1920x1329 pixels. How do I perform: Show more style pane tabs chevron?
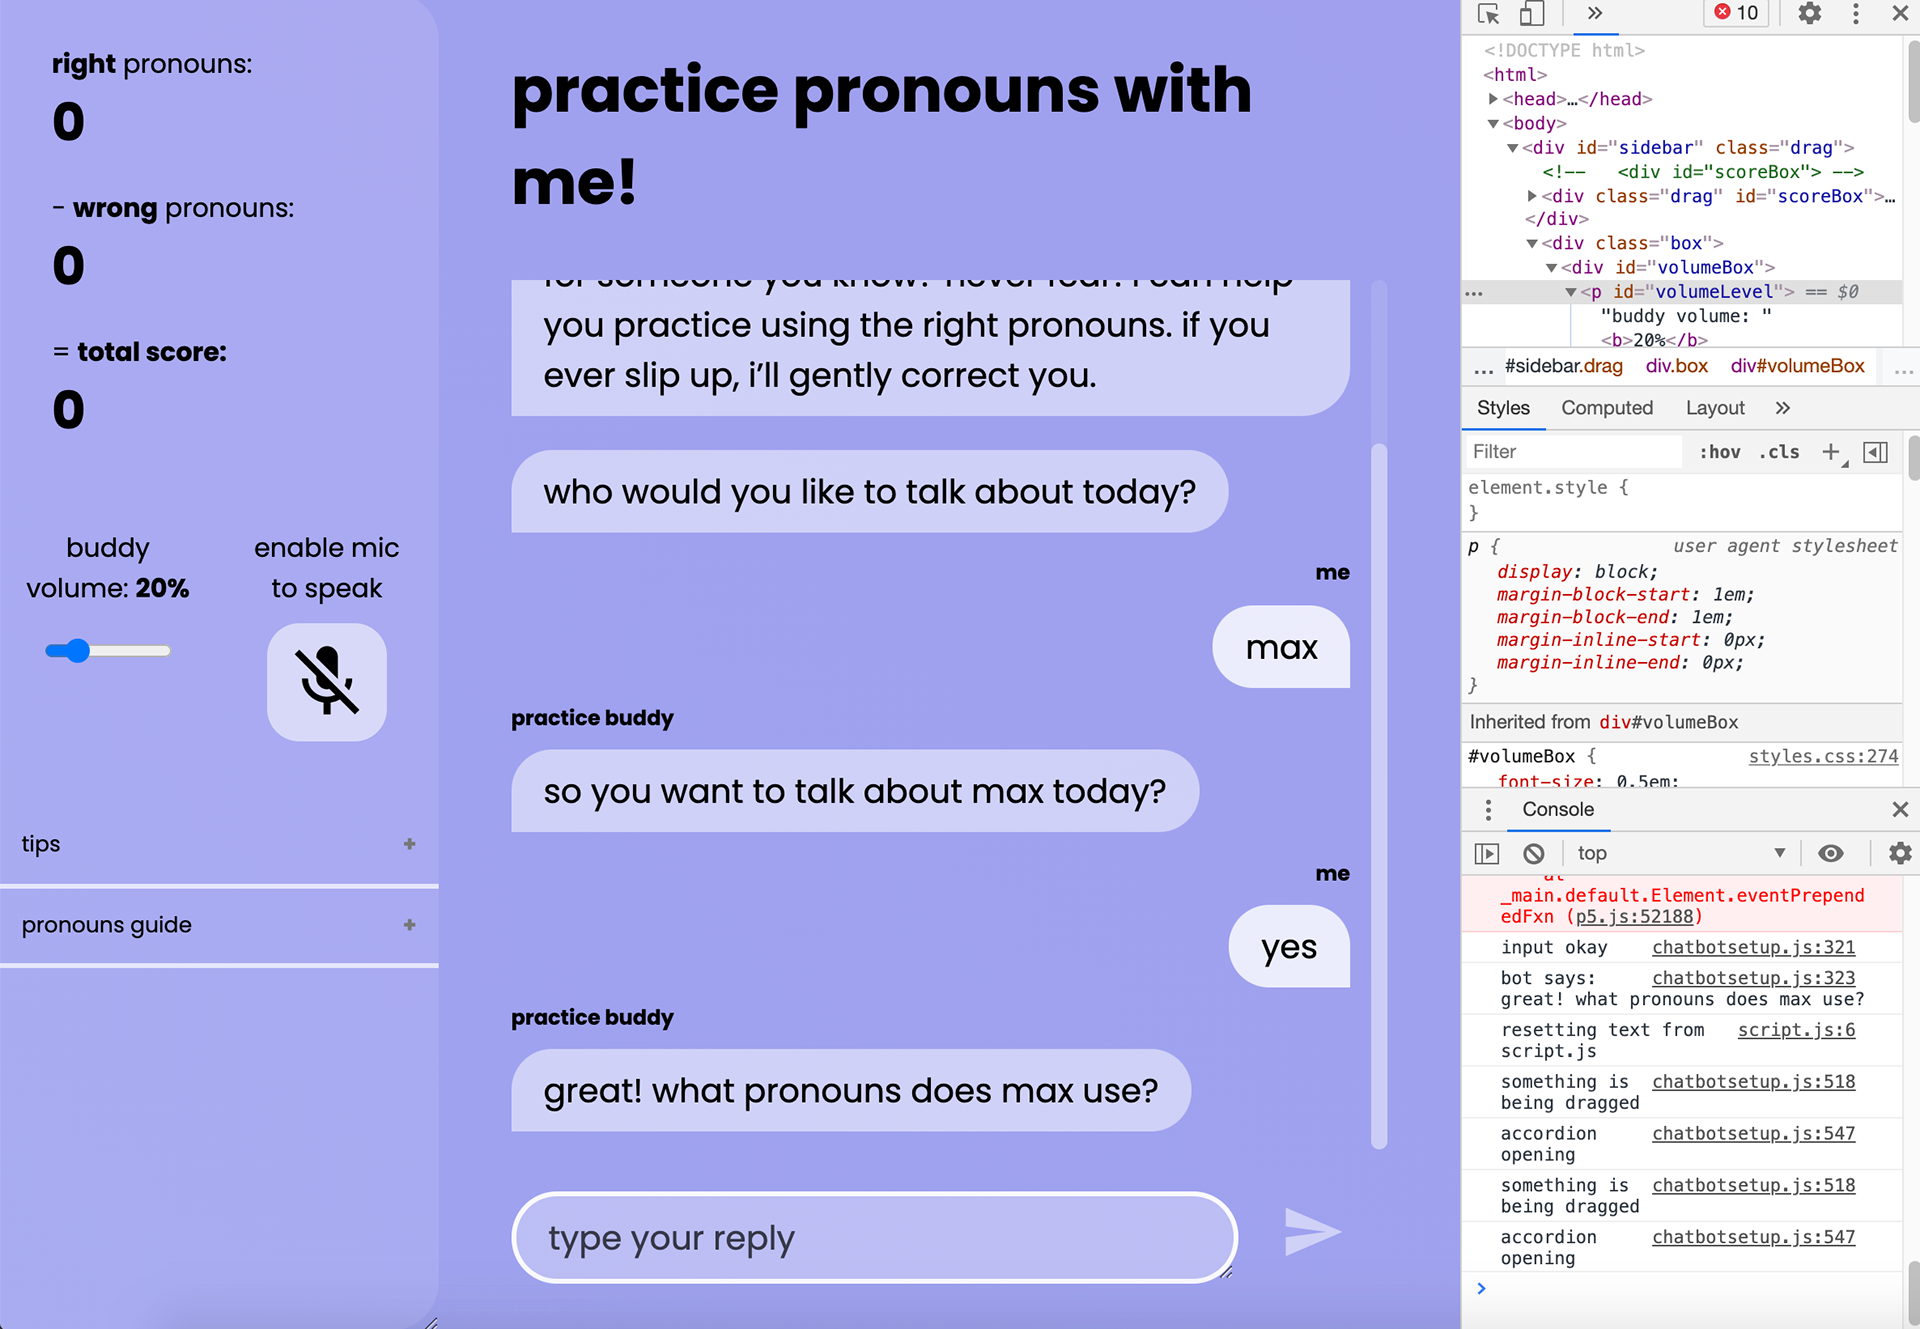coord(1783,408)
